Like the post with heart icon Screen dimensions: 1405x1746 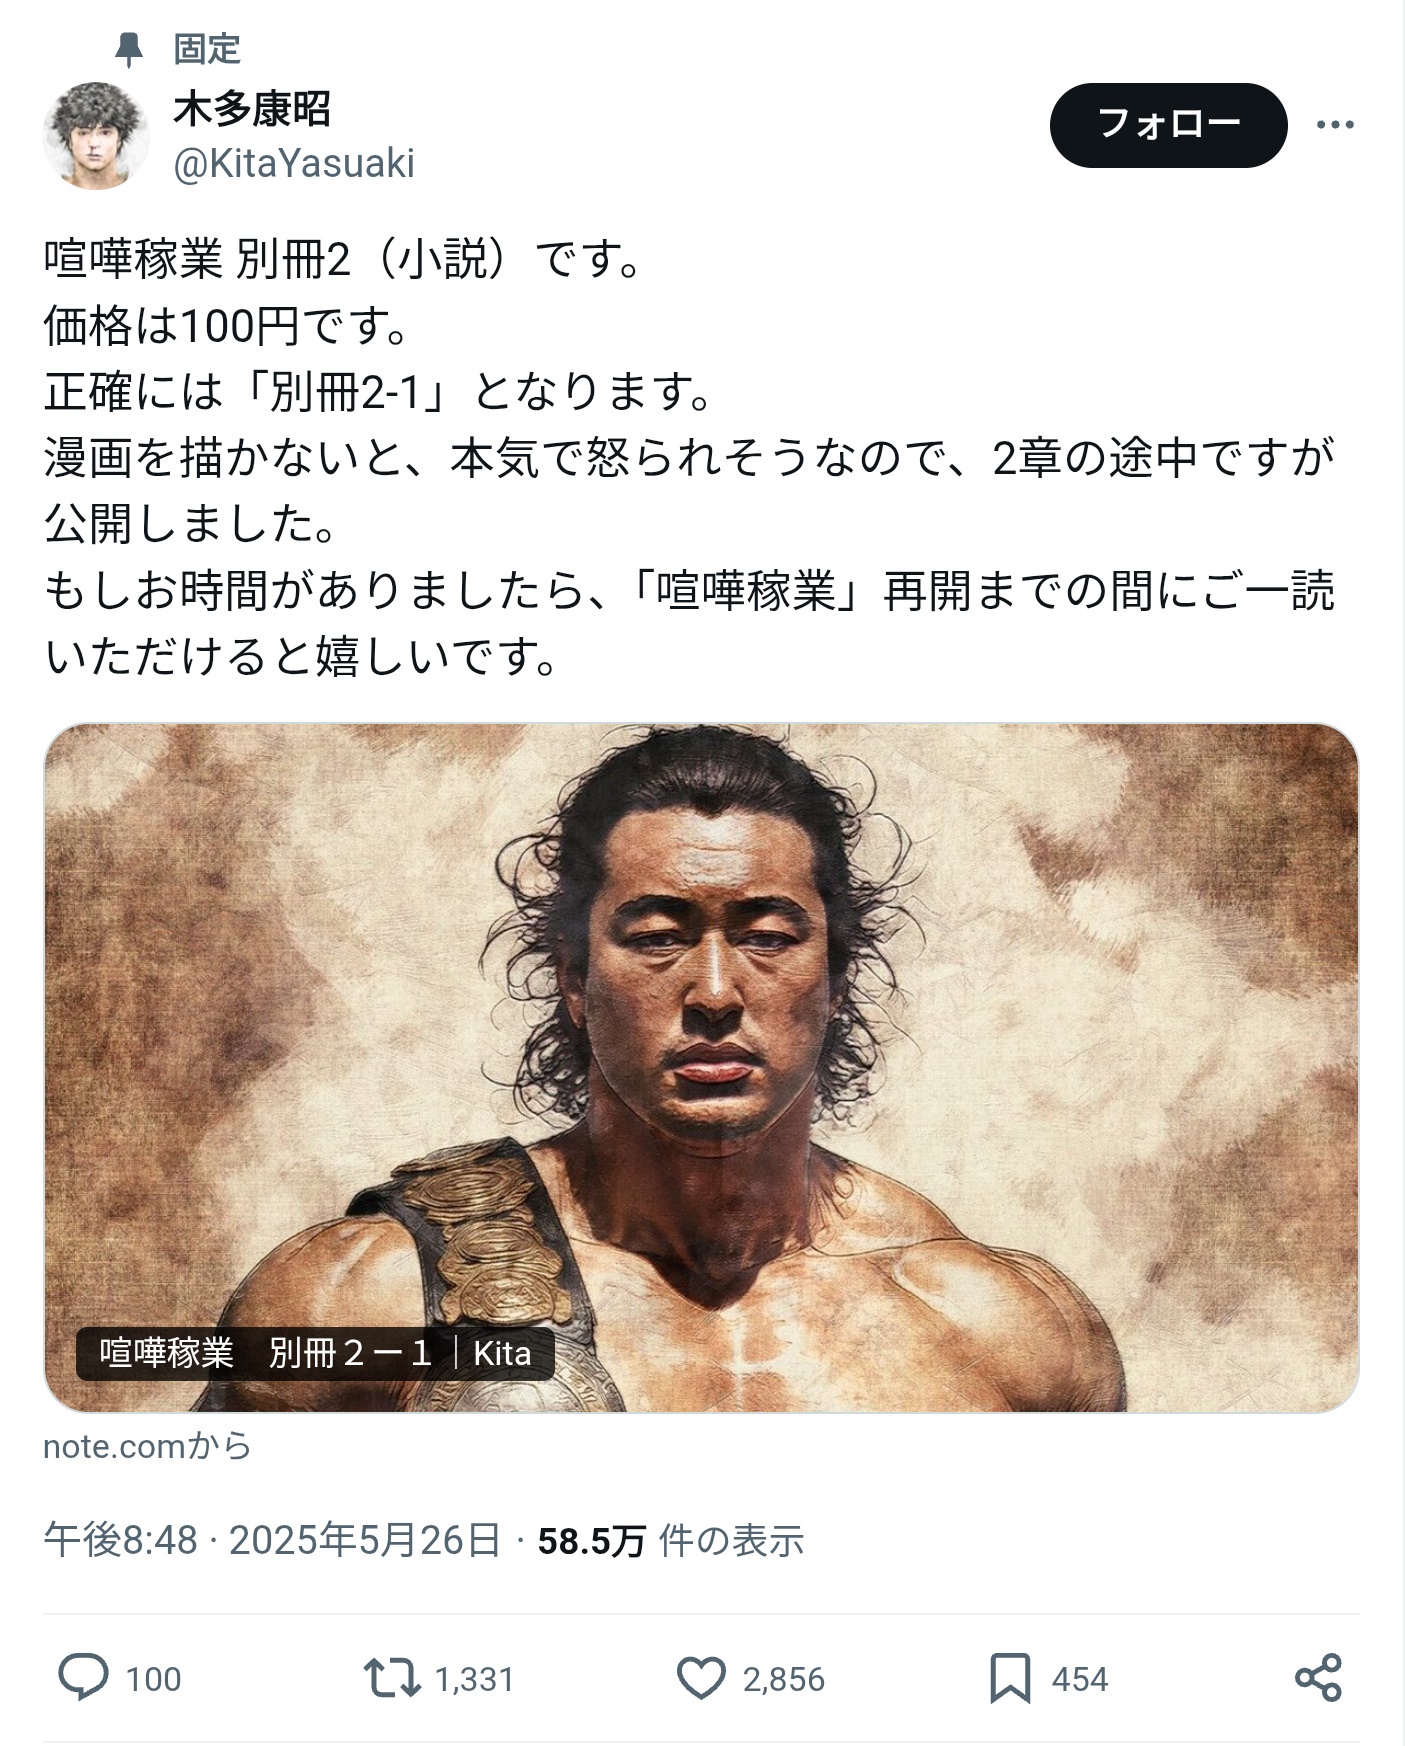tap(701, 1678)
